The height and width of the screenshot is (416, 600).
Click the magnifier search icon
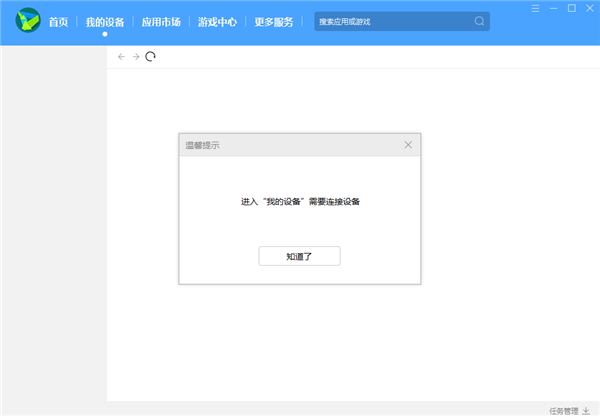click(479, 21)
